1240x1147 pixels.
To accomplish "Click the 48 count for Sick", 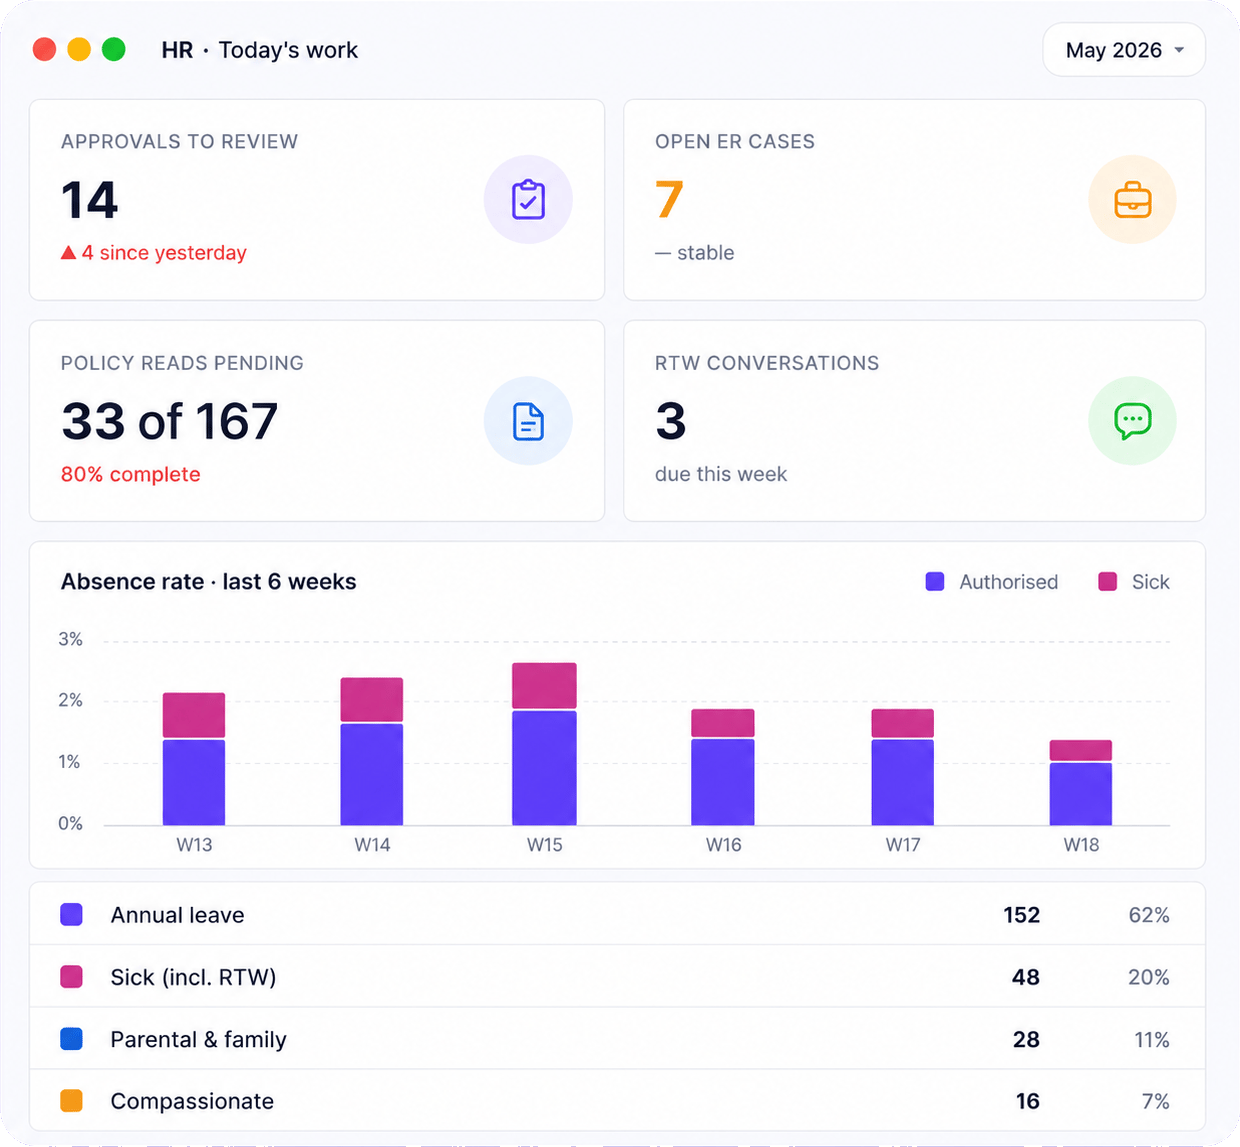I will [x=1026, y=977].
